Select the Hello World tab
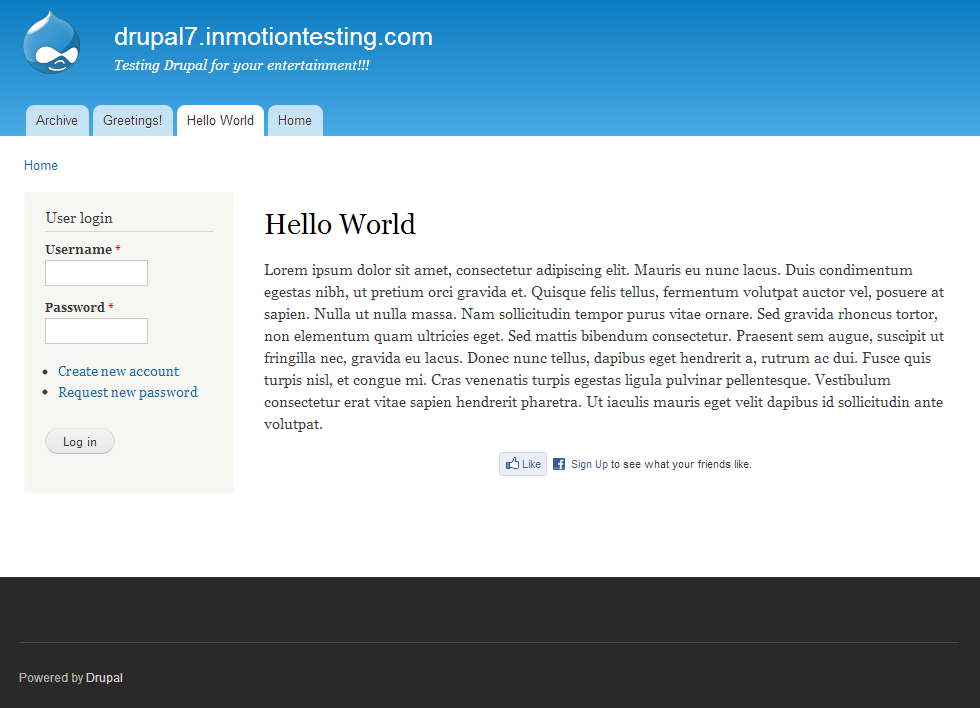The height and width of the screenshot is (708, 980). tap(220, 120)
